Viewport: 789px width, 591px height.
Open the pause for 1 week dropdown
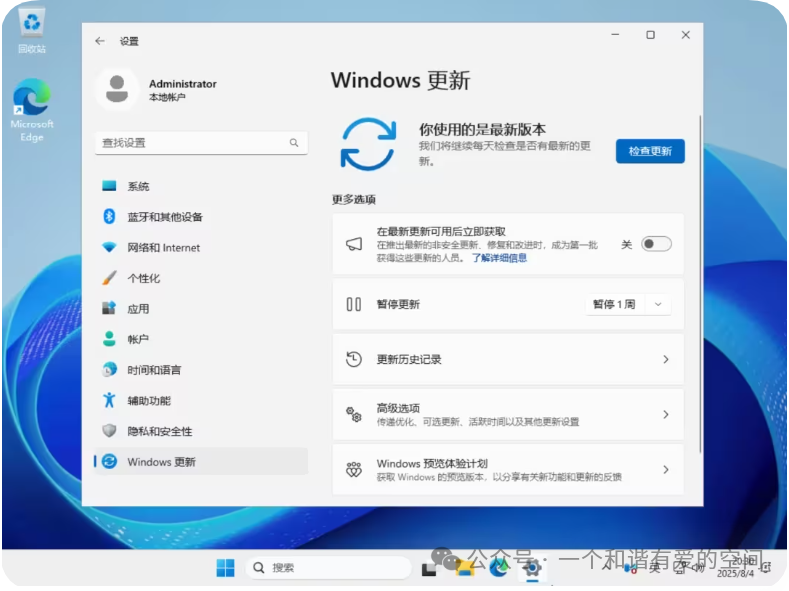click(627, 304)
